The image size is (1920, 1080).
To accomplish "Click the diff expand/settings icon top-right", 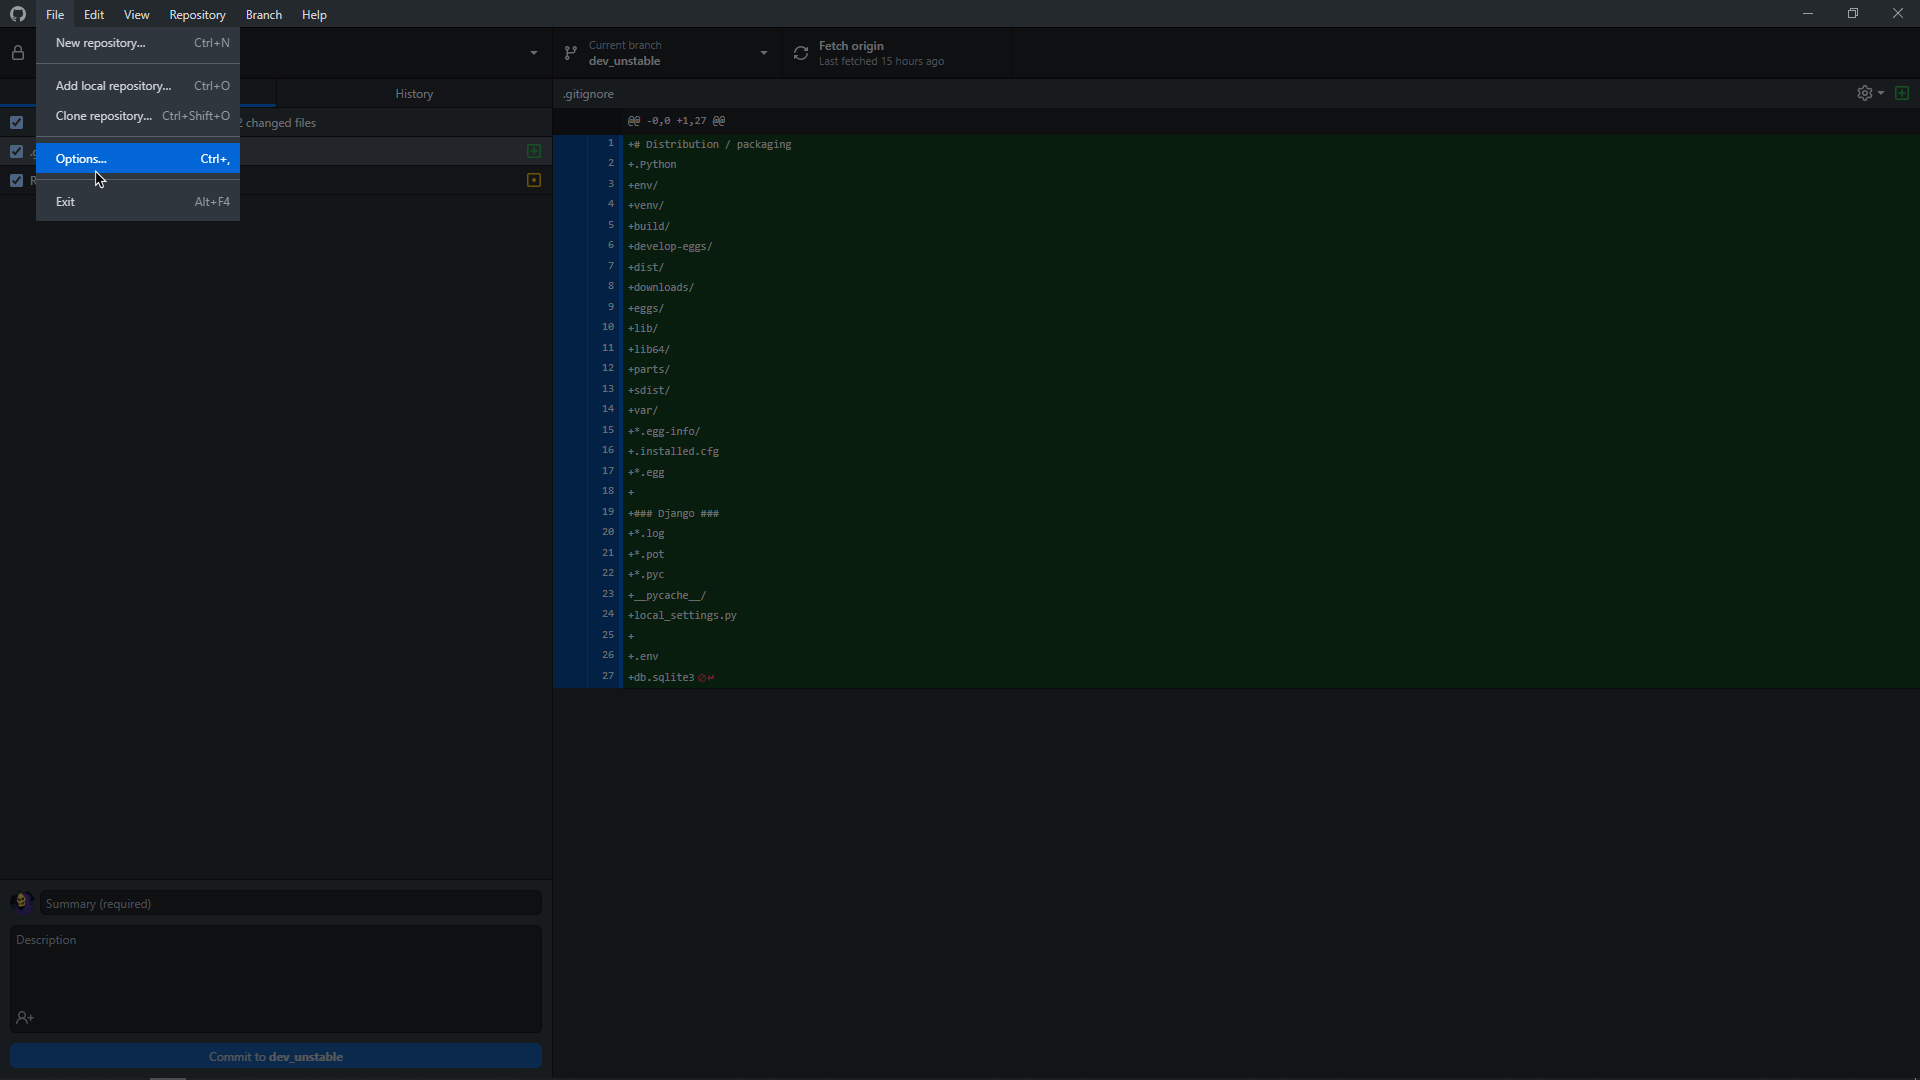I will pyautogui.click(x=1870, y=92).
